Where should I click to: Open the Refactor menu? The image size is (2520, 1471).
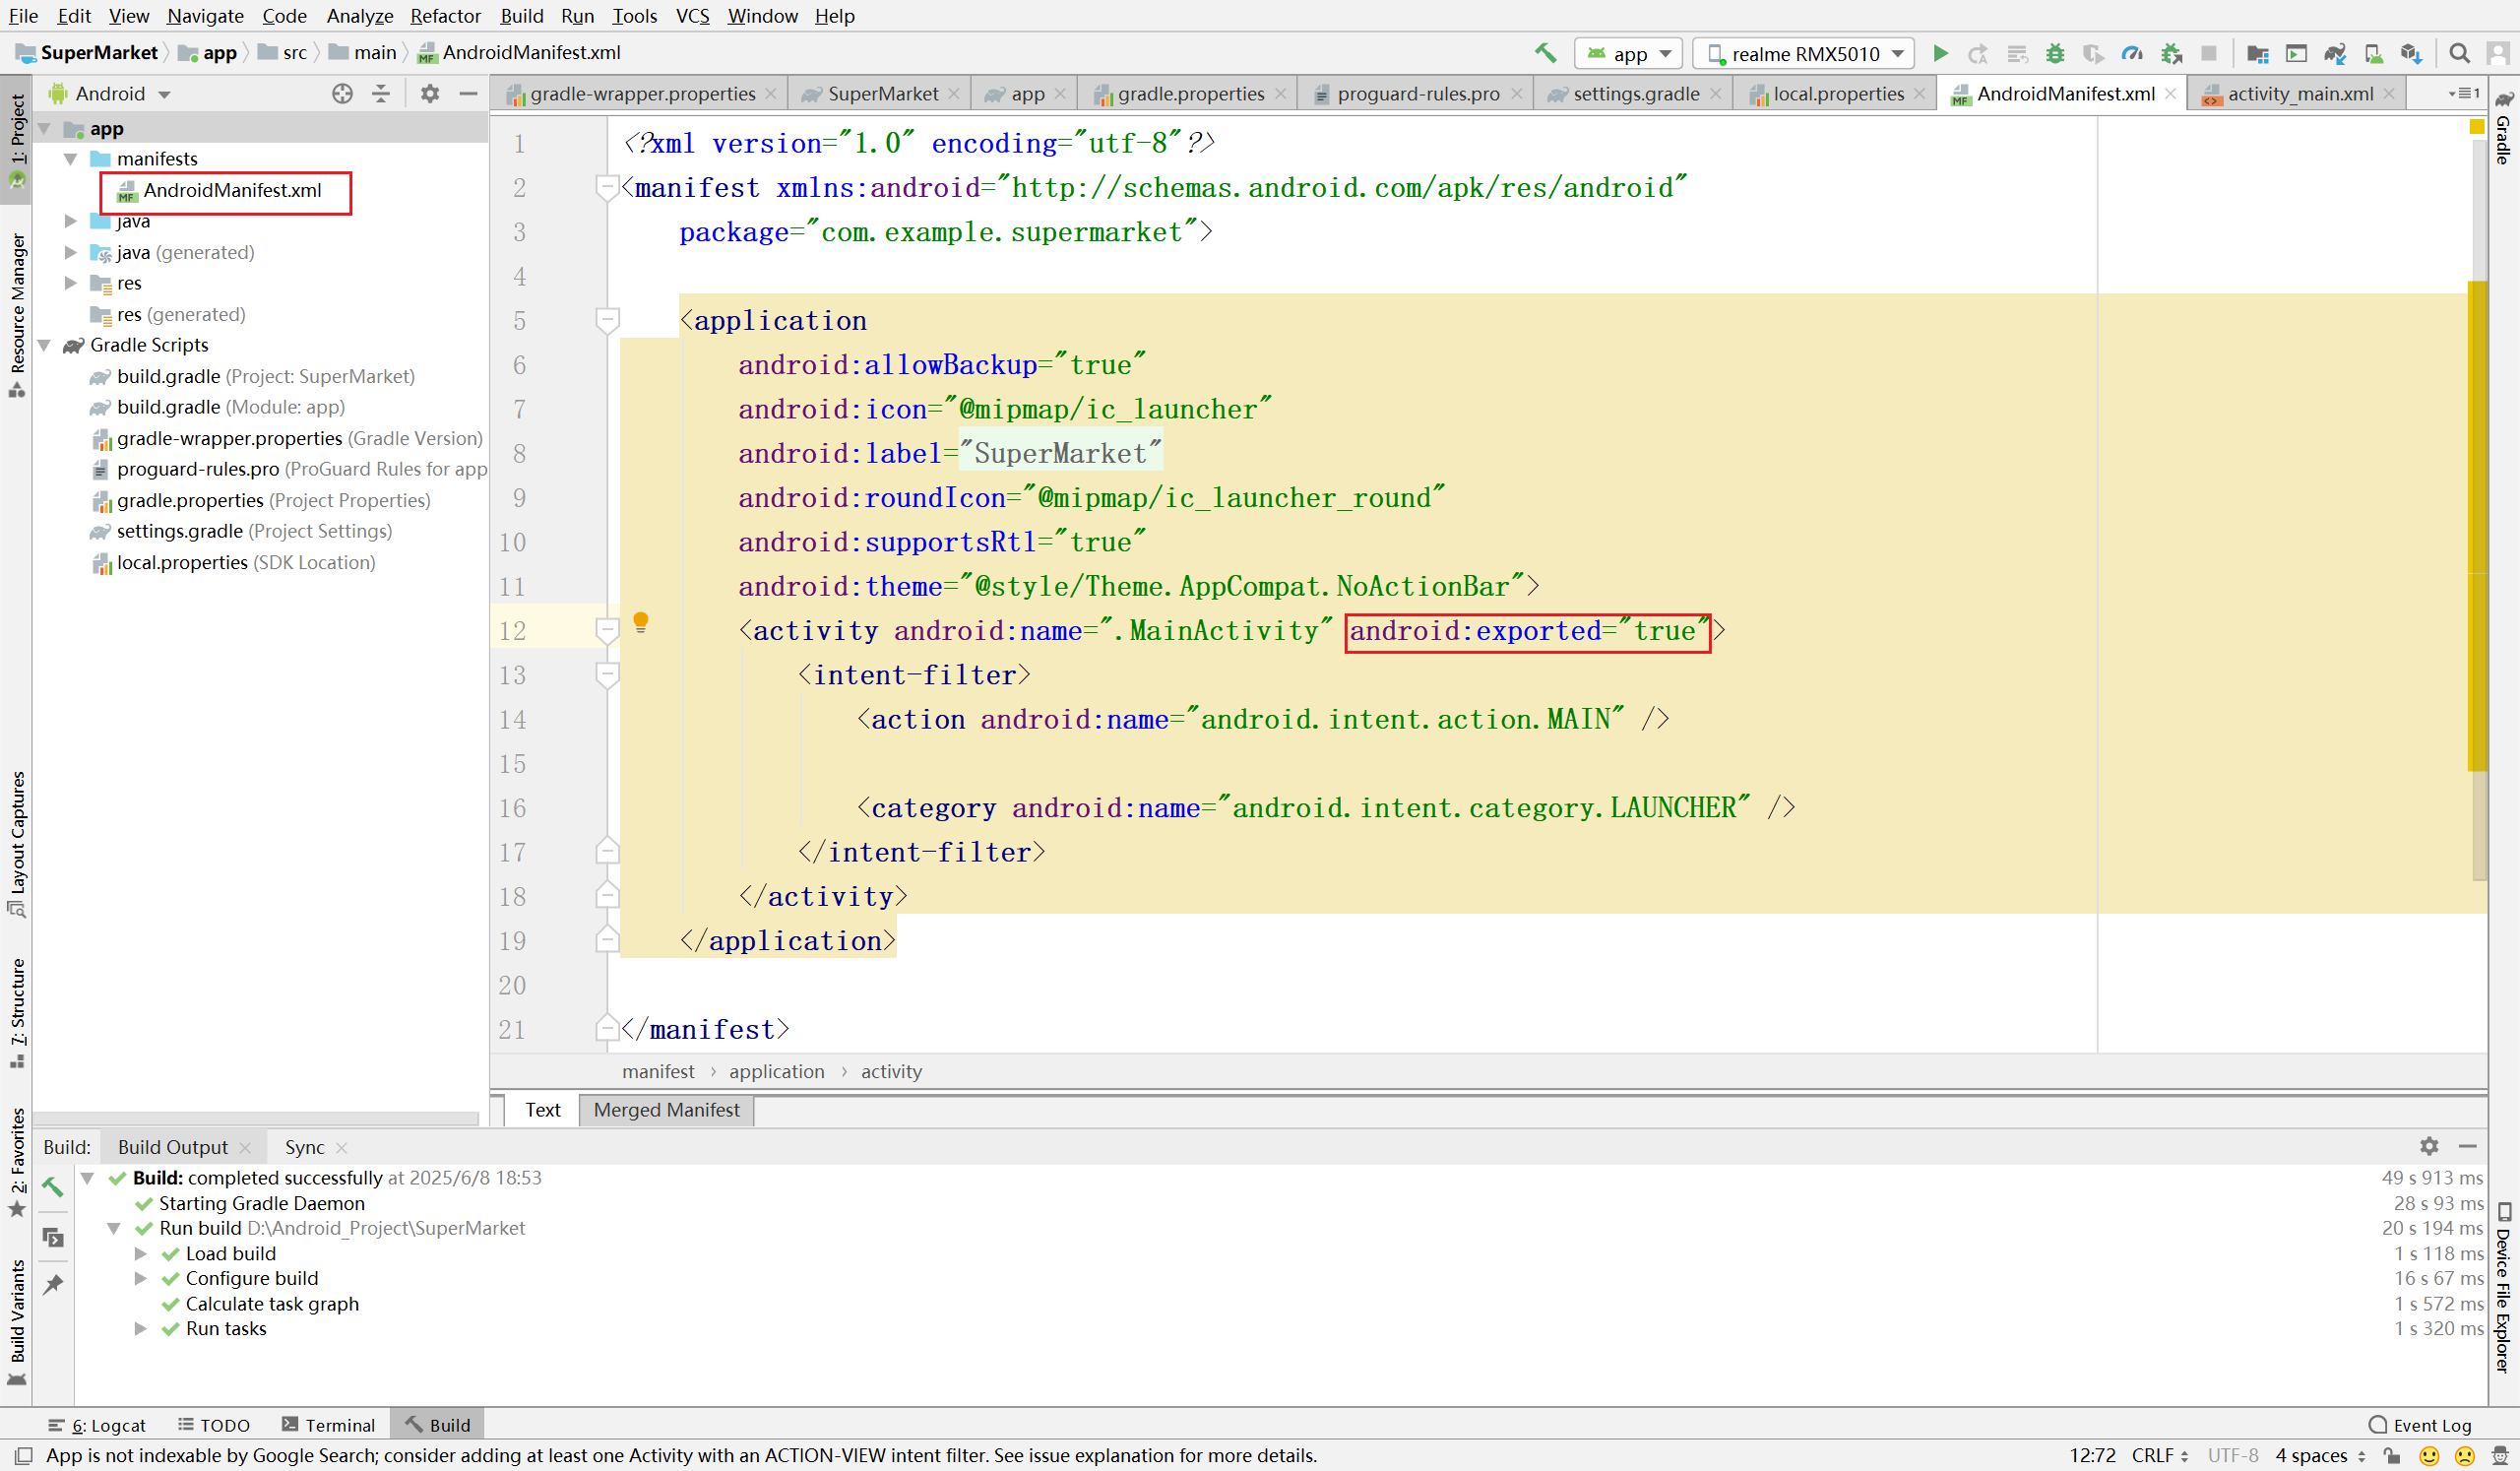point(445,16)
